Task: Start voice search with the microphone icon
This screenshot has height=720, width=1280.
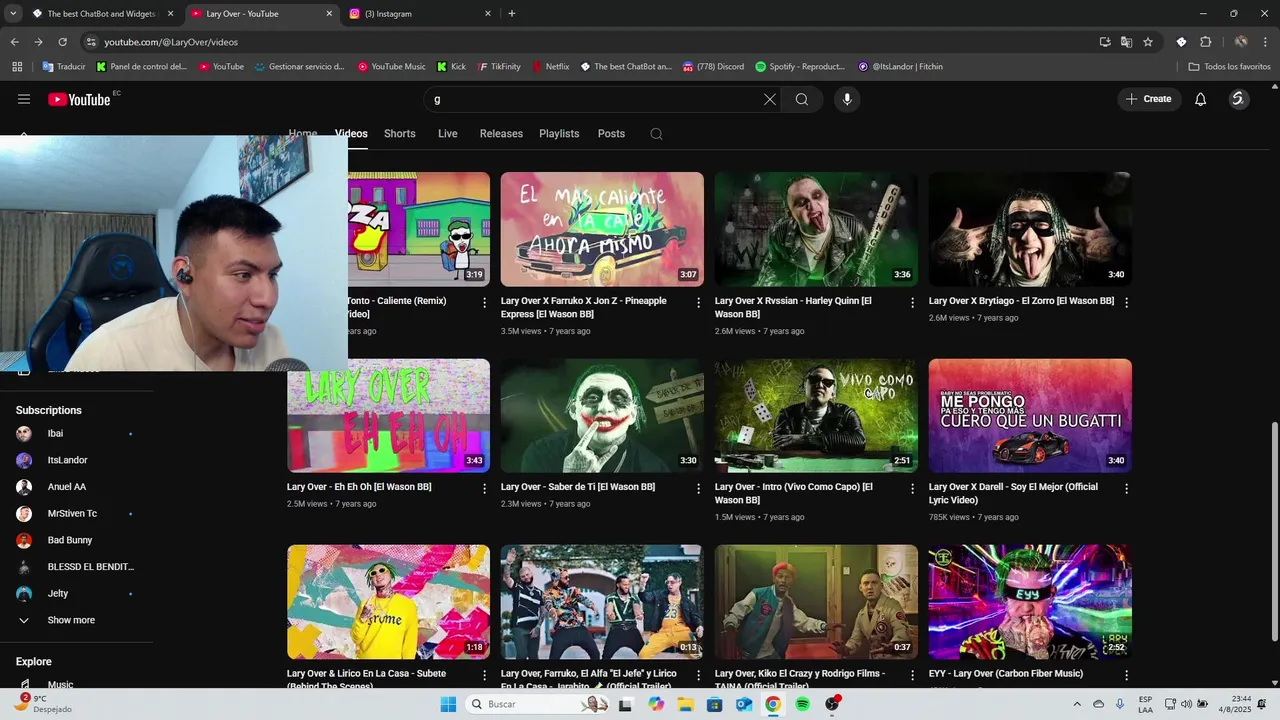Action: pyautogui.click(x=847, y=99)
